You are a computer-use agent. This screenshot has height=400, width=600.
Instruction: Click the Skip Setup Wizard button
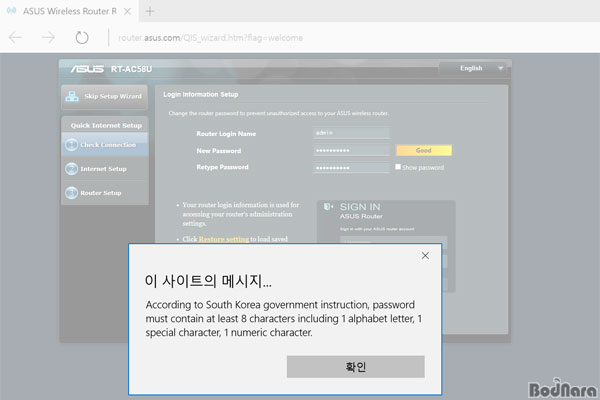pos(104,96)
